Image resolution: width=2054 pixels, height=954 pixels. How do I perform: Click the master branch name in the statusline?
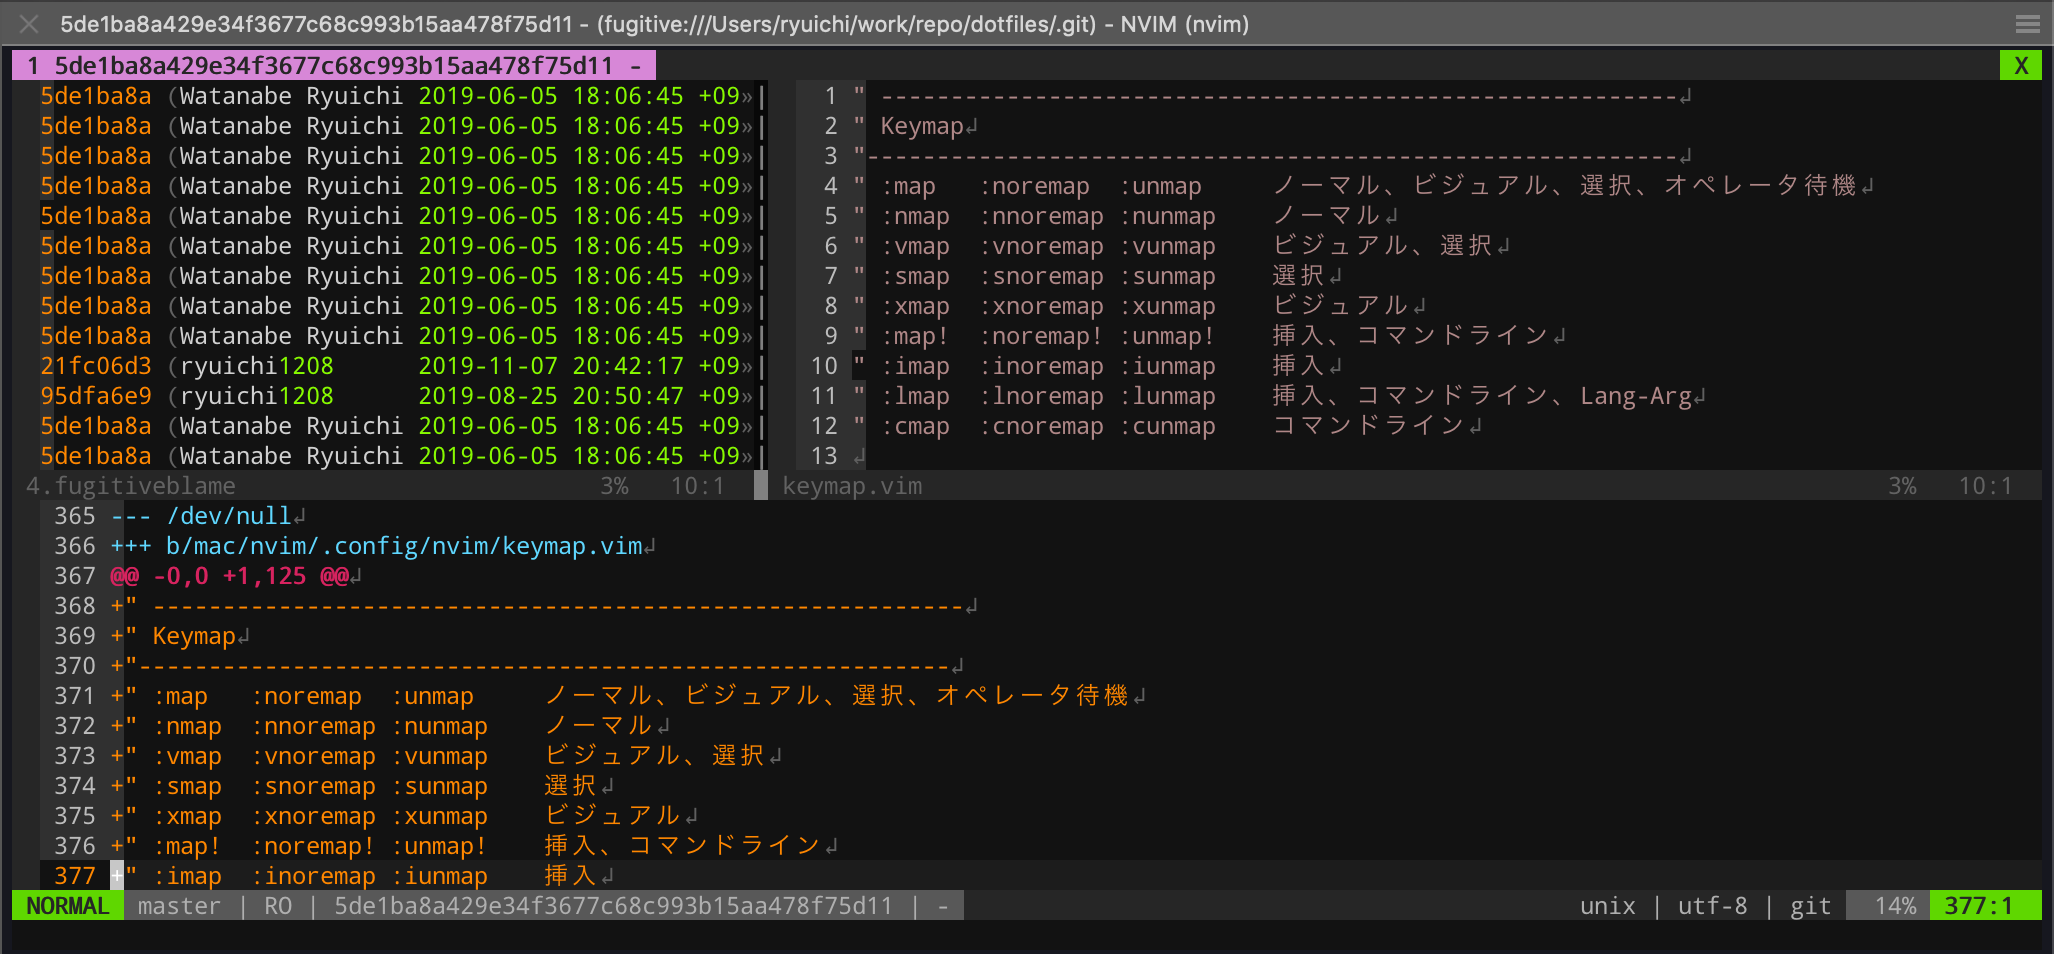point(179,905)
